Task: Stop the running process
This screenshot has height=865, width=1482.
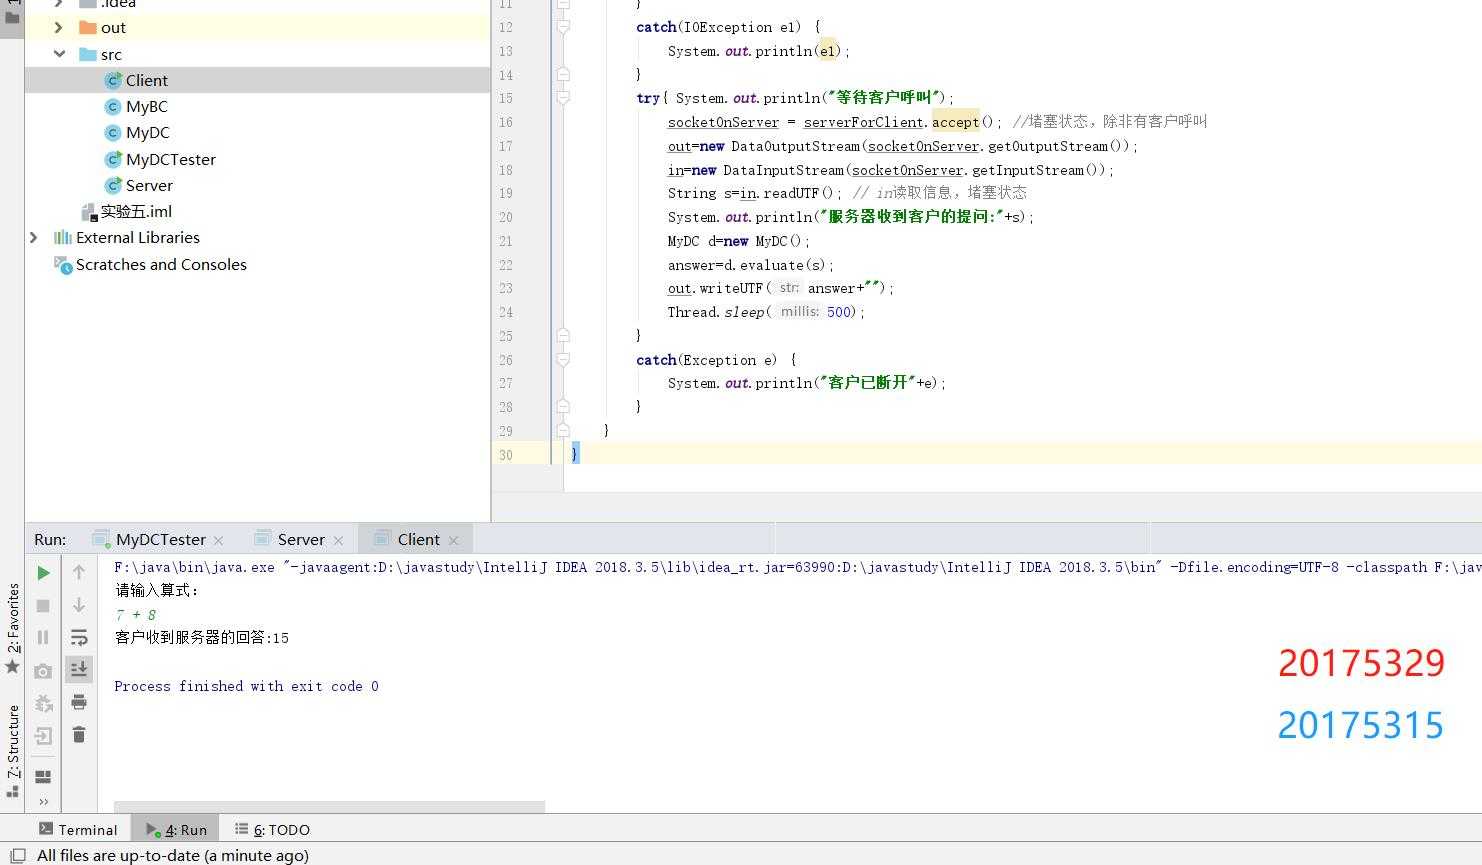Action: click(43, 605)
